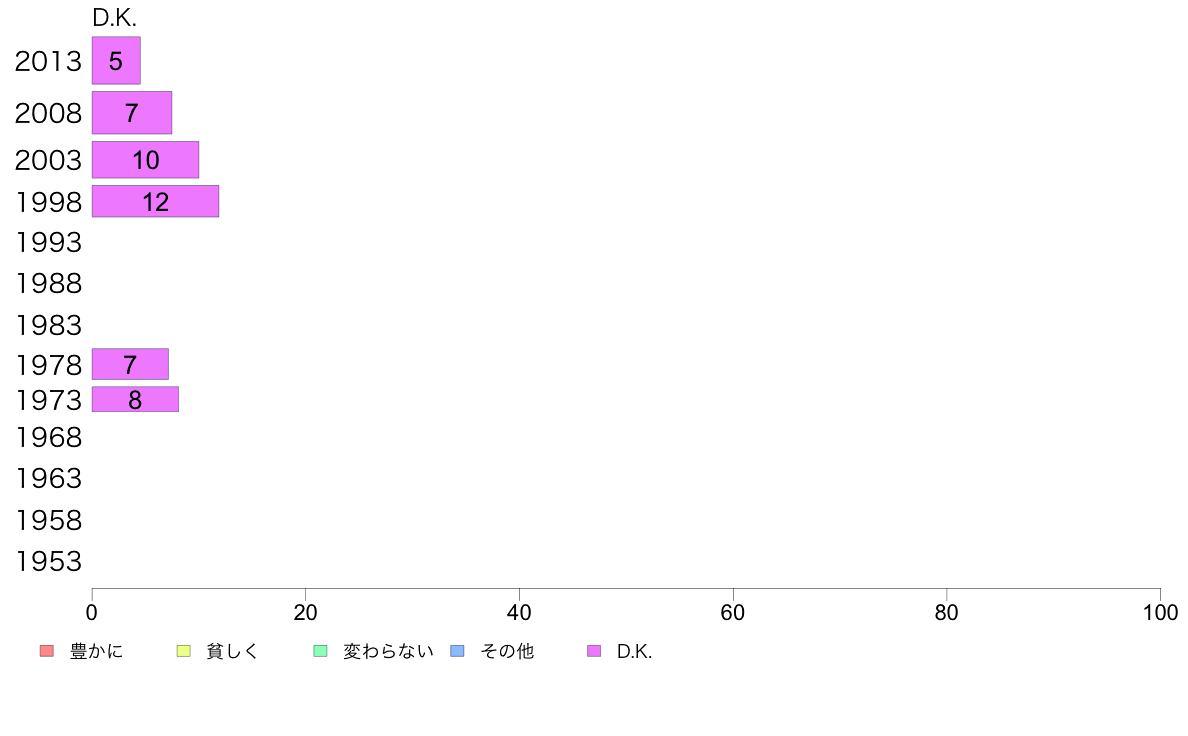
Task: Click the 1998 bar labeled 12
Action: coord(155,202)
